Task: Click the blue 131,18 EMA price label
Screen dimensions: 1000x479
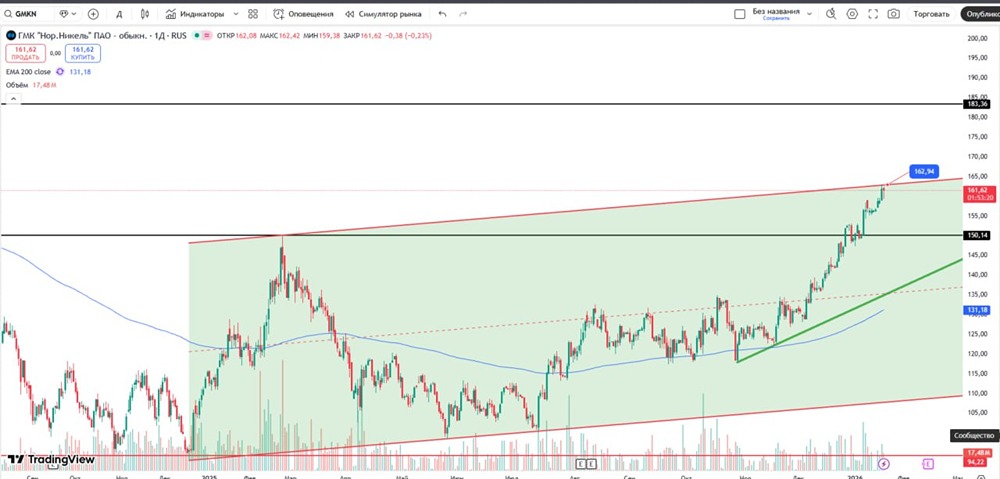Action: pos(978,309)
